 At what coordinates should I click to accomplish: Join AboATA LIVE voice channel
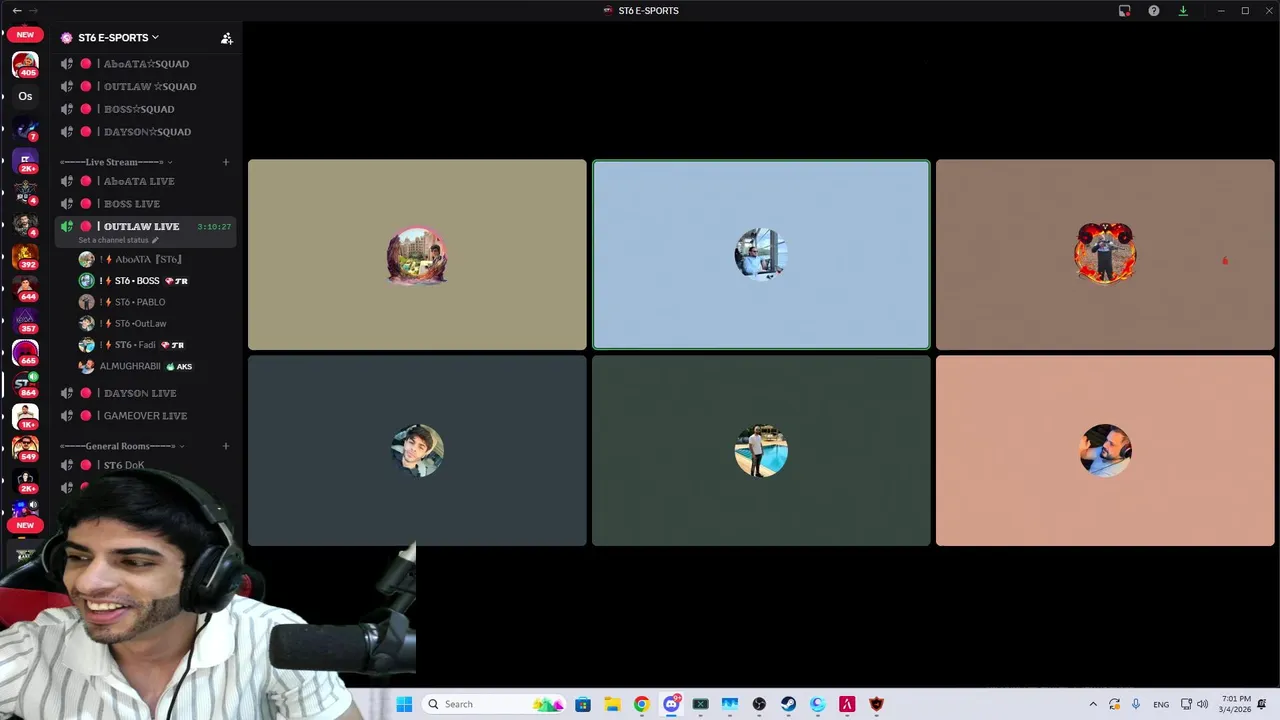[x=146, y=181]
